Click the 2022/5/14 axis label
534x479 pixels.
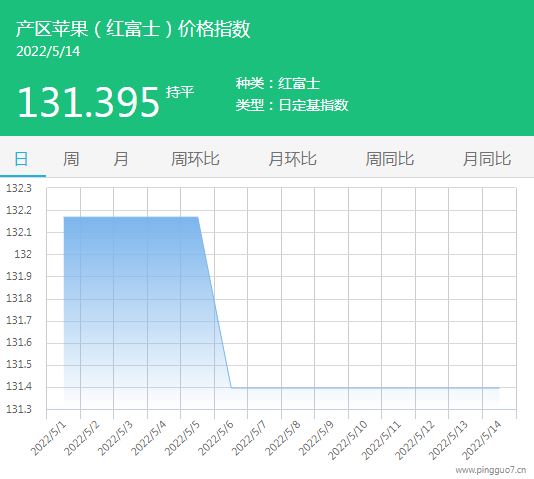pyautogui.click(x=482, y=440)
